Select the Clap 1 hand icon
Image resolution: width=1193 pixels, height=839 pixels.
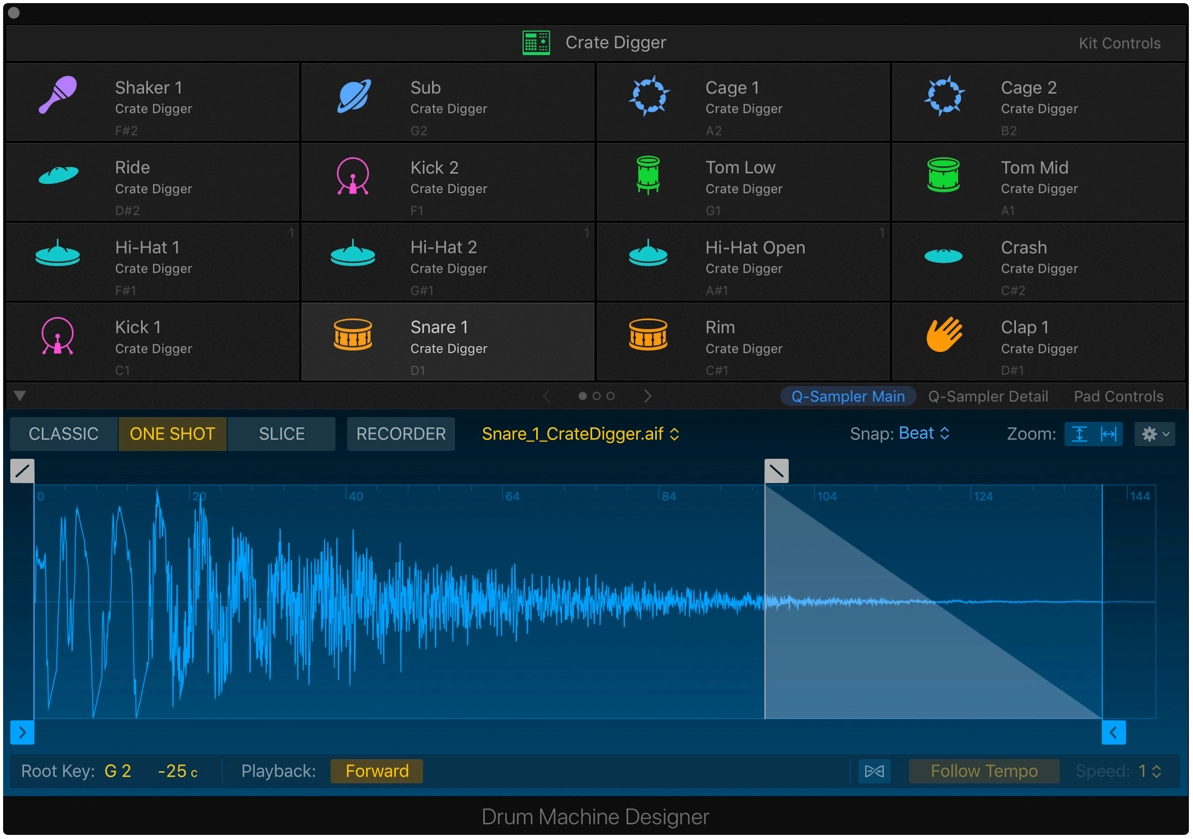(943, 335)
